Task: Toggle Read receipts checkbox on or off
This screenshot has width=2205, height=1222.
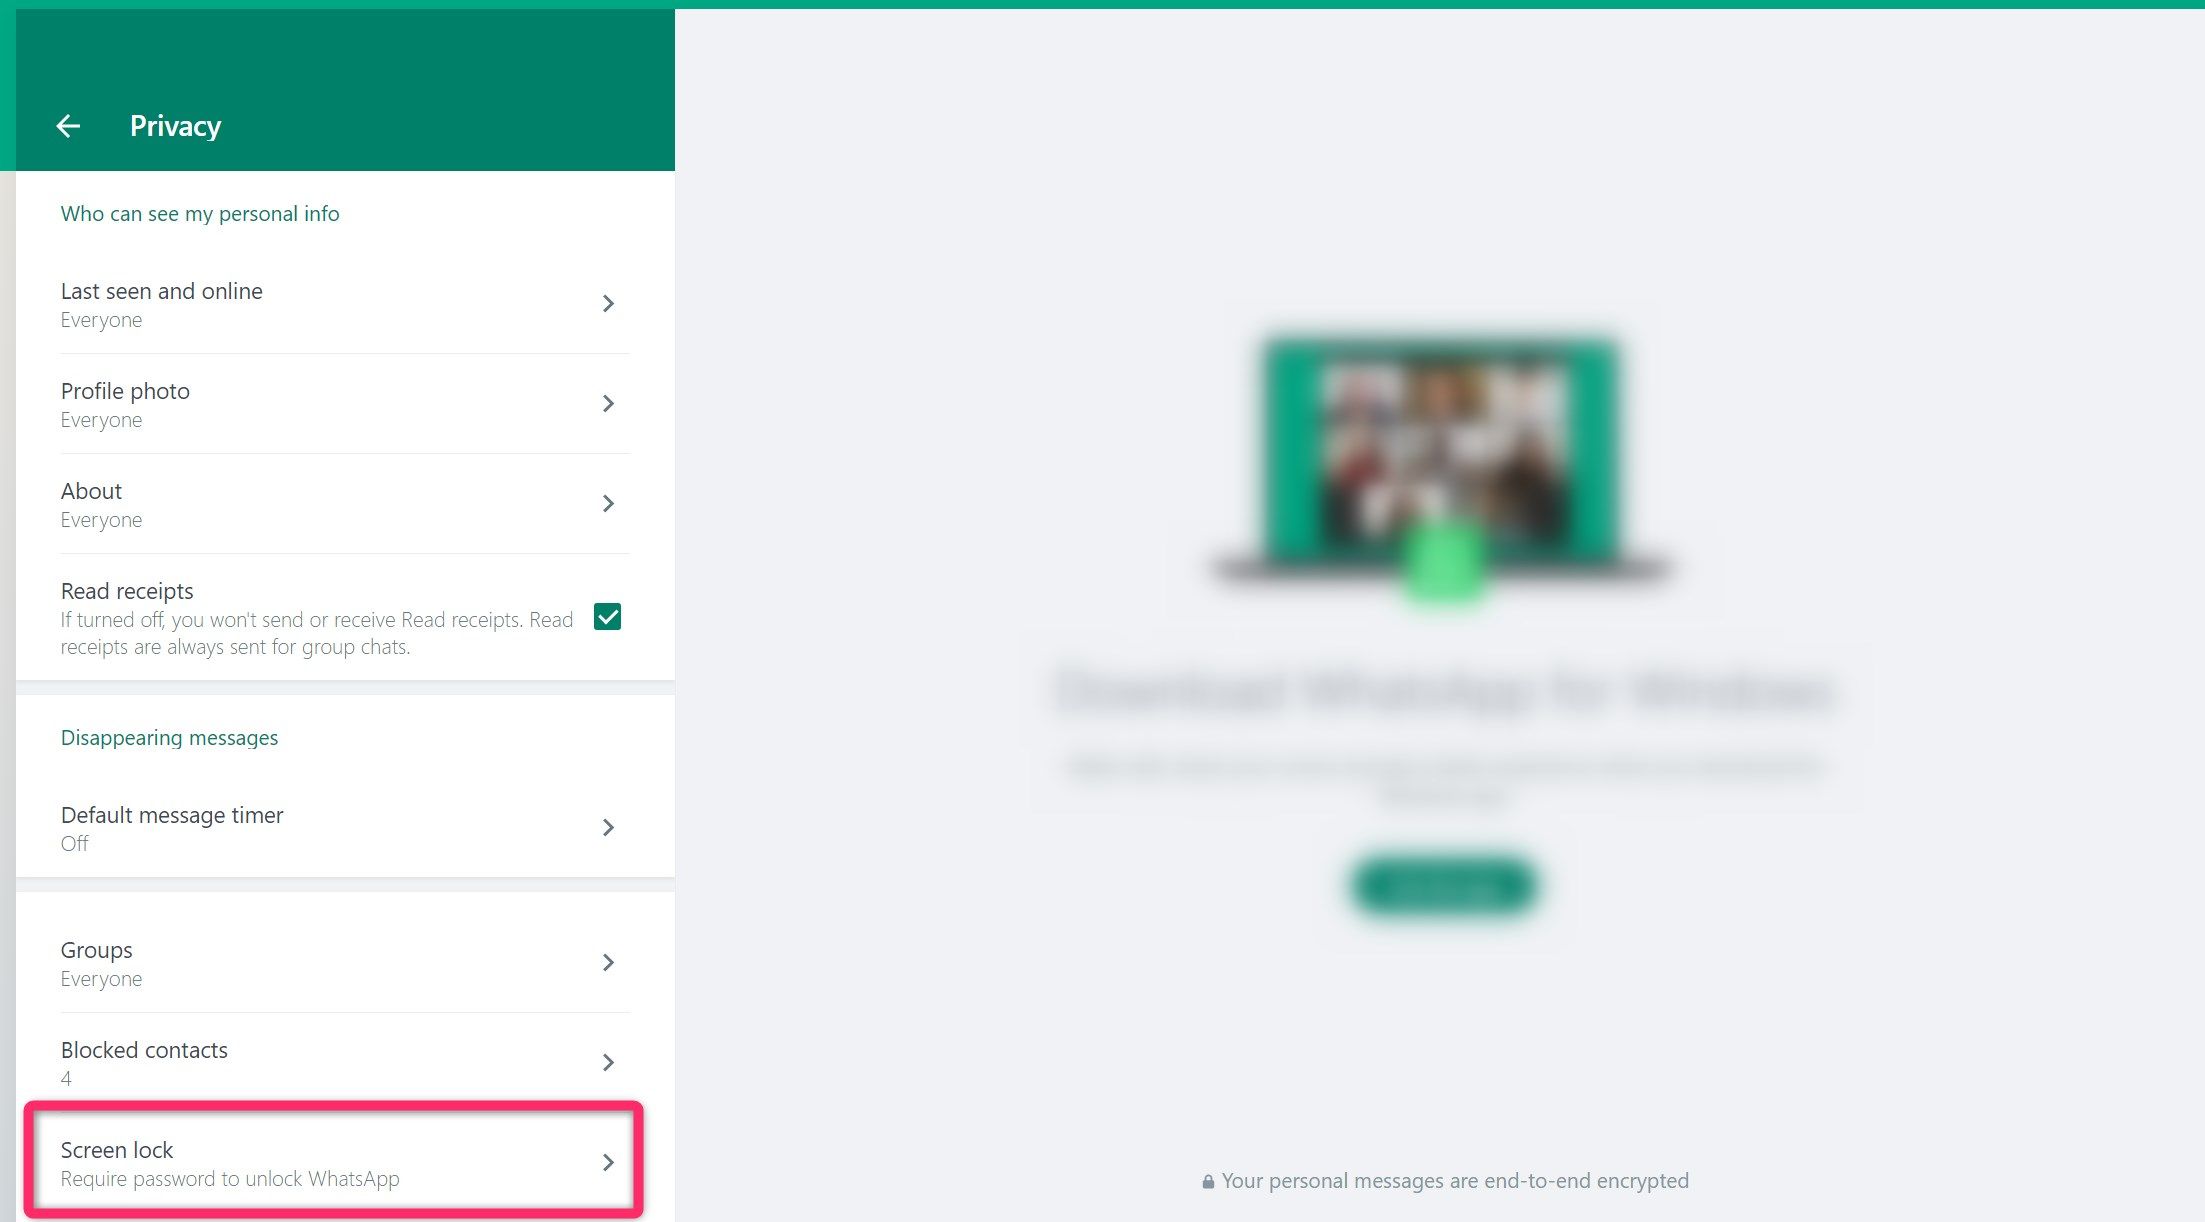Action: click(x=609, y=616)
